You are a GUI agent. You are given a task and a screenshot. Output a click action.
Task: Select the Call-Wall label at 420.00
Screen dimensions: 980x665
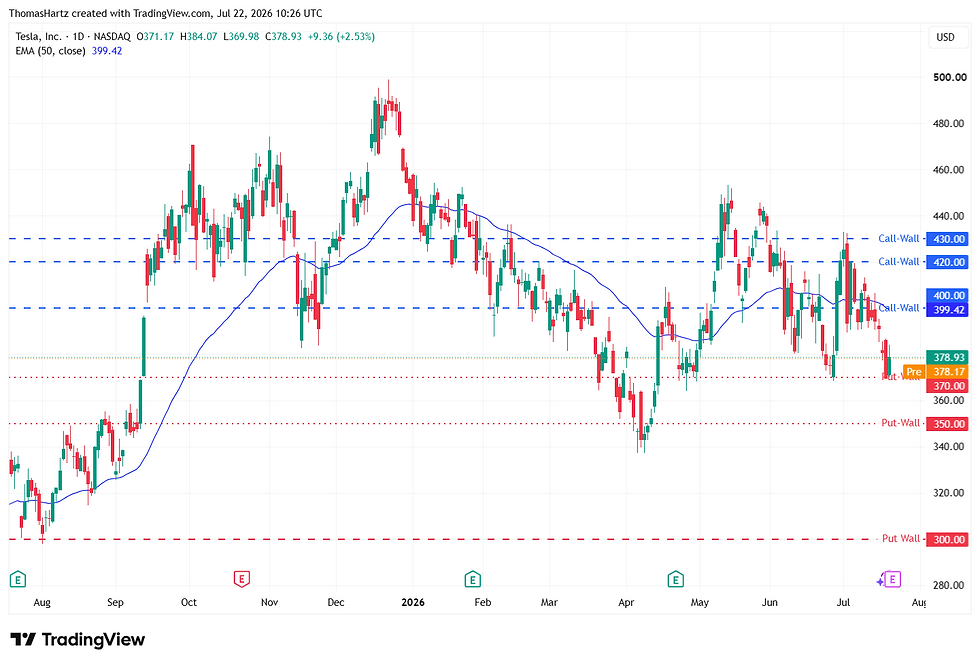point(899,261)
